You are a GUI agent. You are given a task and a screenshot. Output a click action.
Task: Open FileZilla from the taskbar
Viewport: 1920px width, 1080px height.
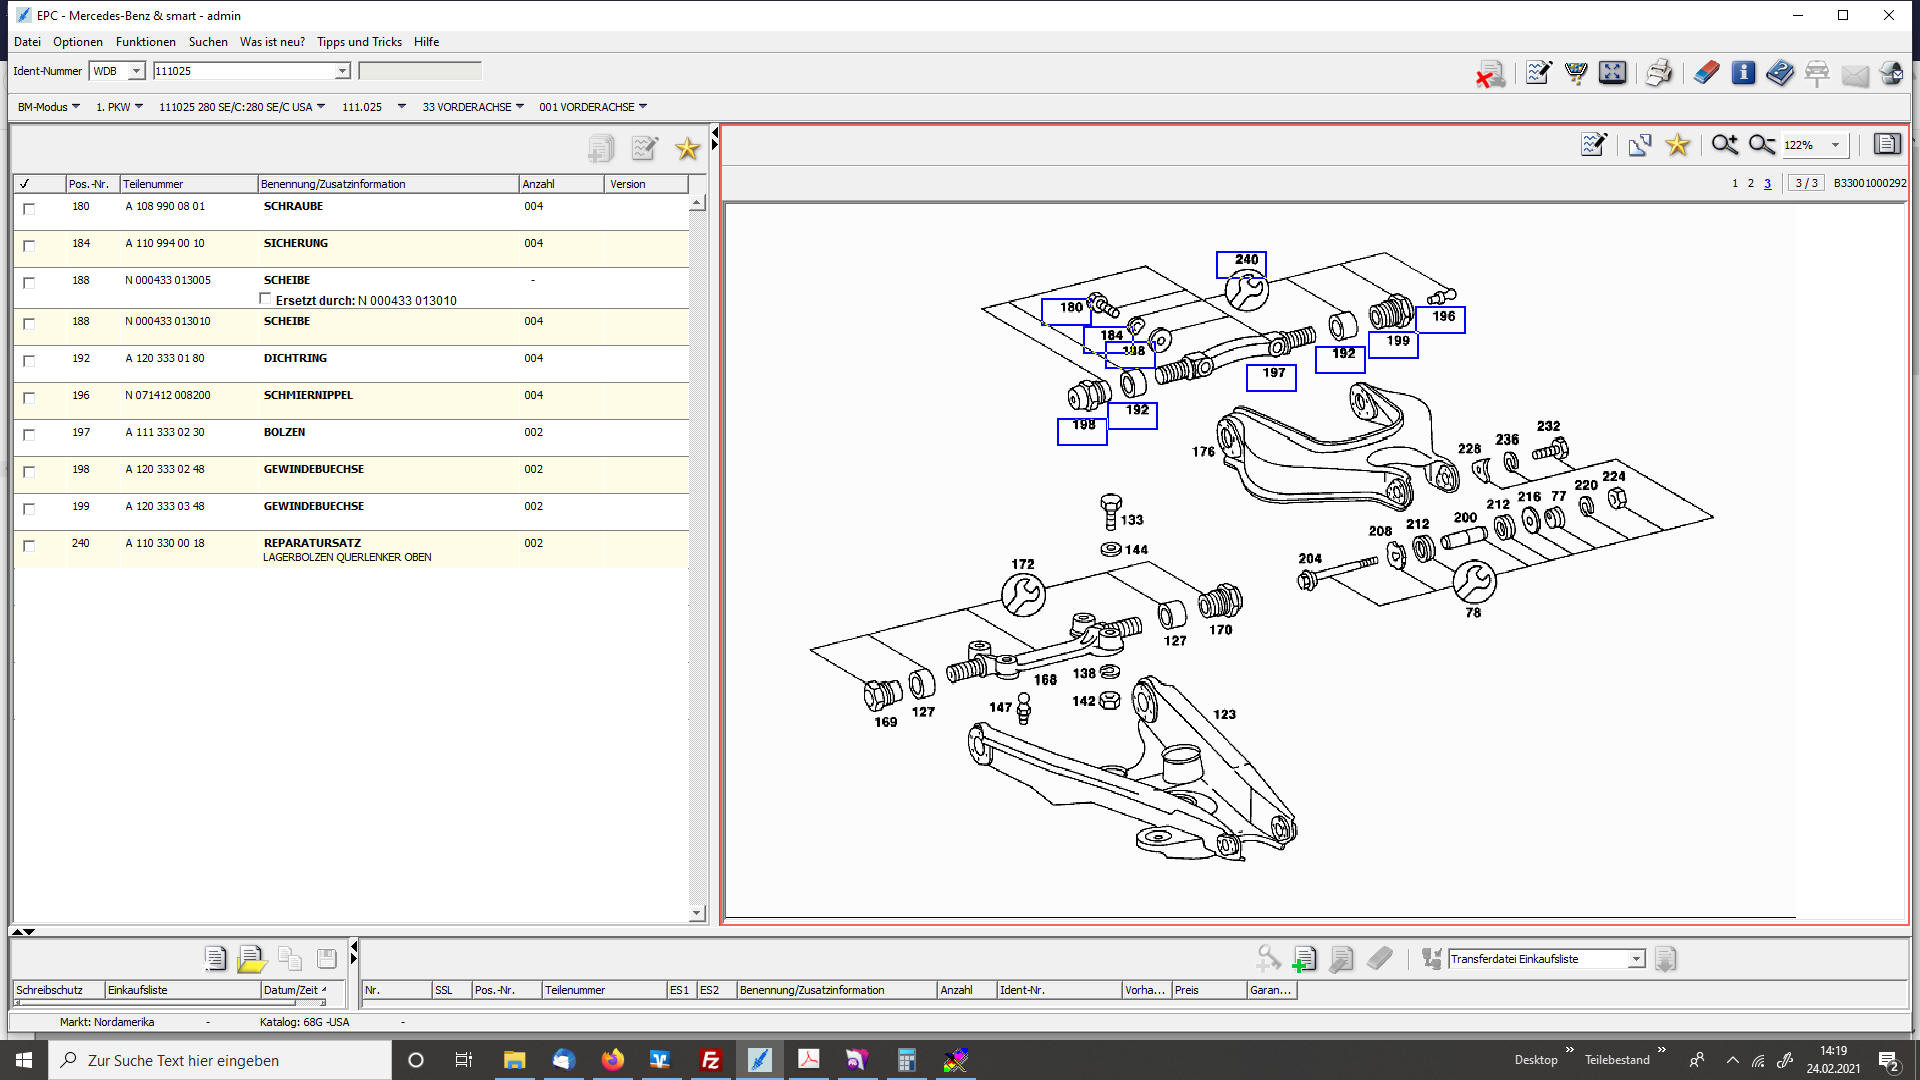click(710, 1060)
